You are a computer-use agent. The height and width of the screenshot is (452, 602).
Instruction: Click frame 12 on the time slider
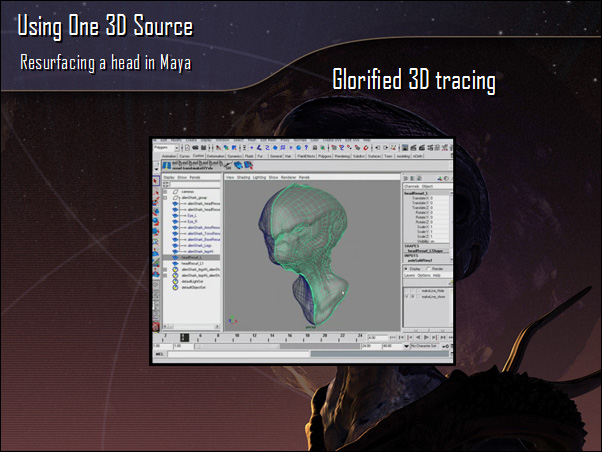click(x=254, y=337)
